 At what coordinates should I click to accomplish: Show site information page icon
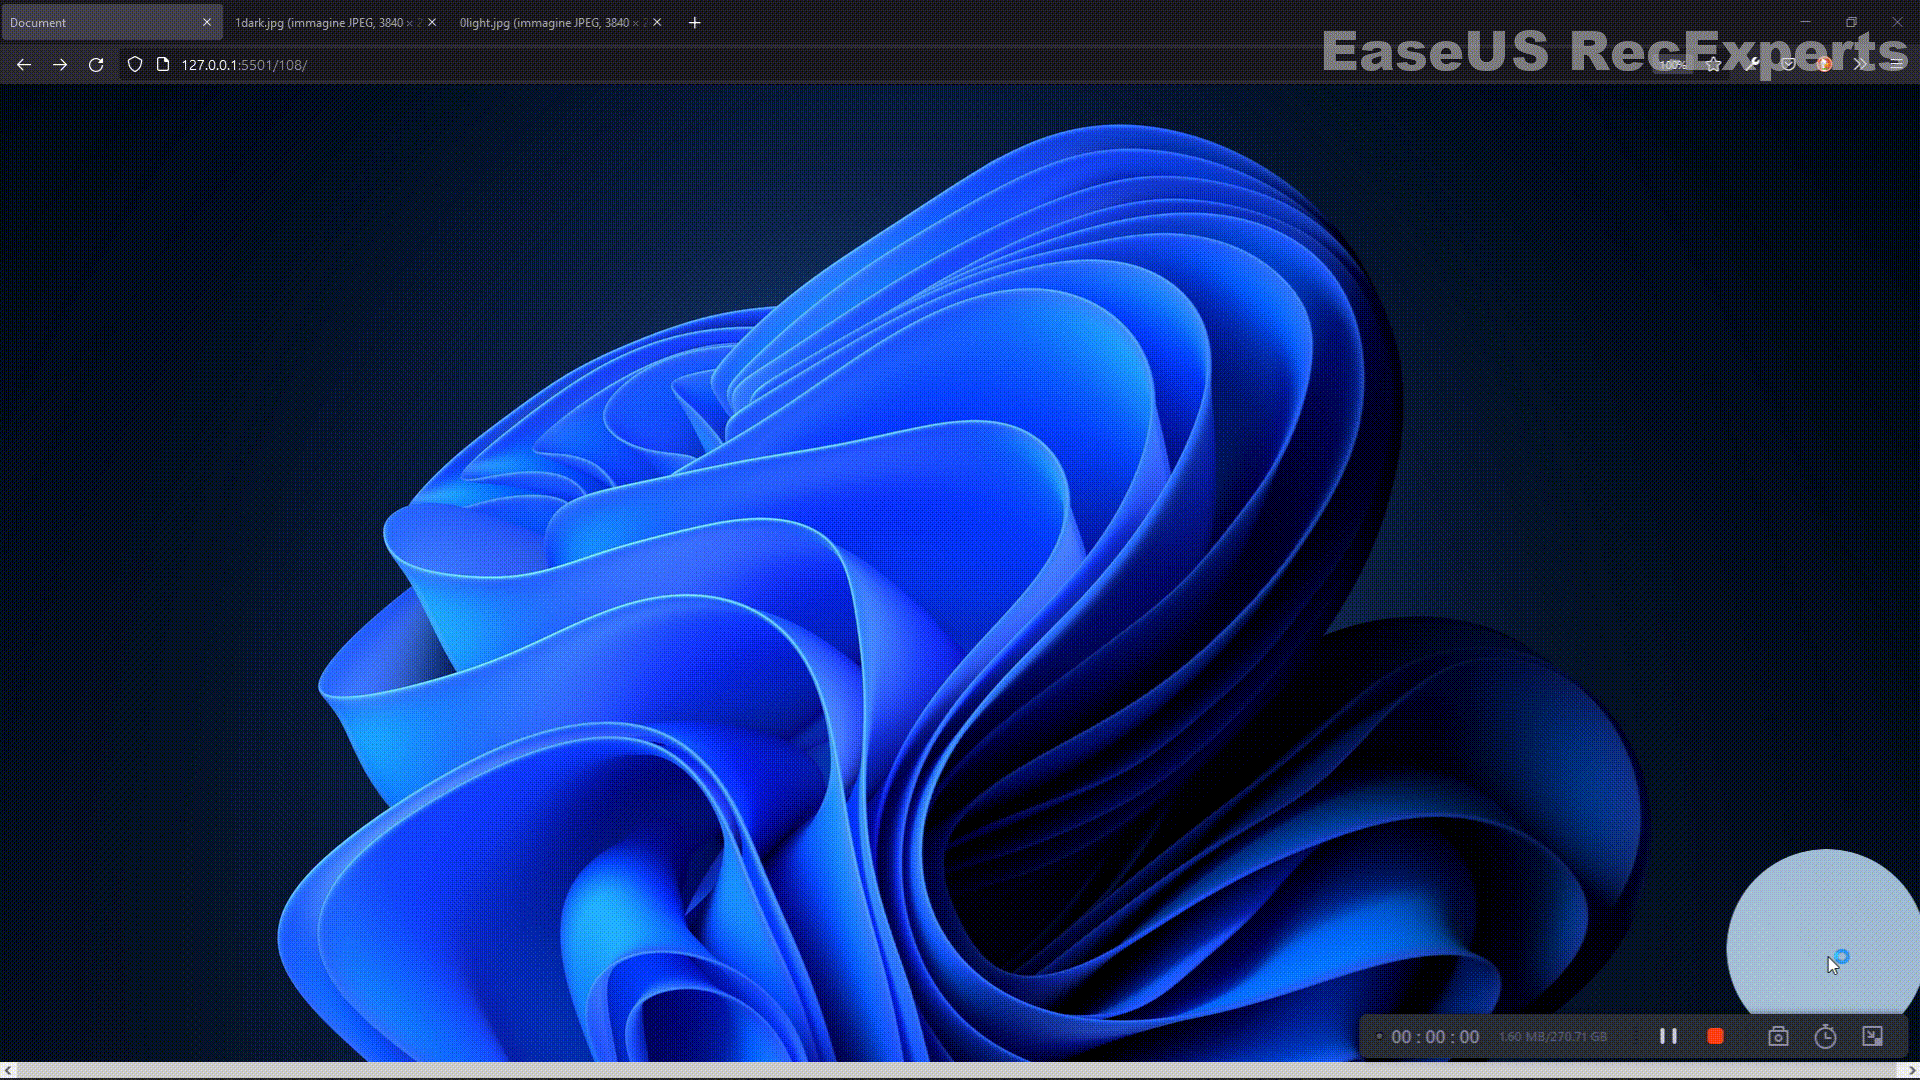click(x=163, y=65)
